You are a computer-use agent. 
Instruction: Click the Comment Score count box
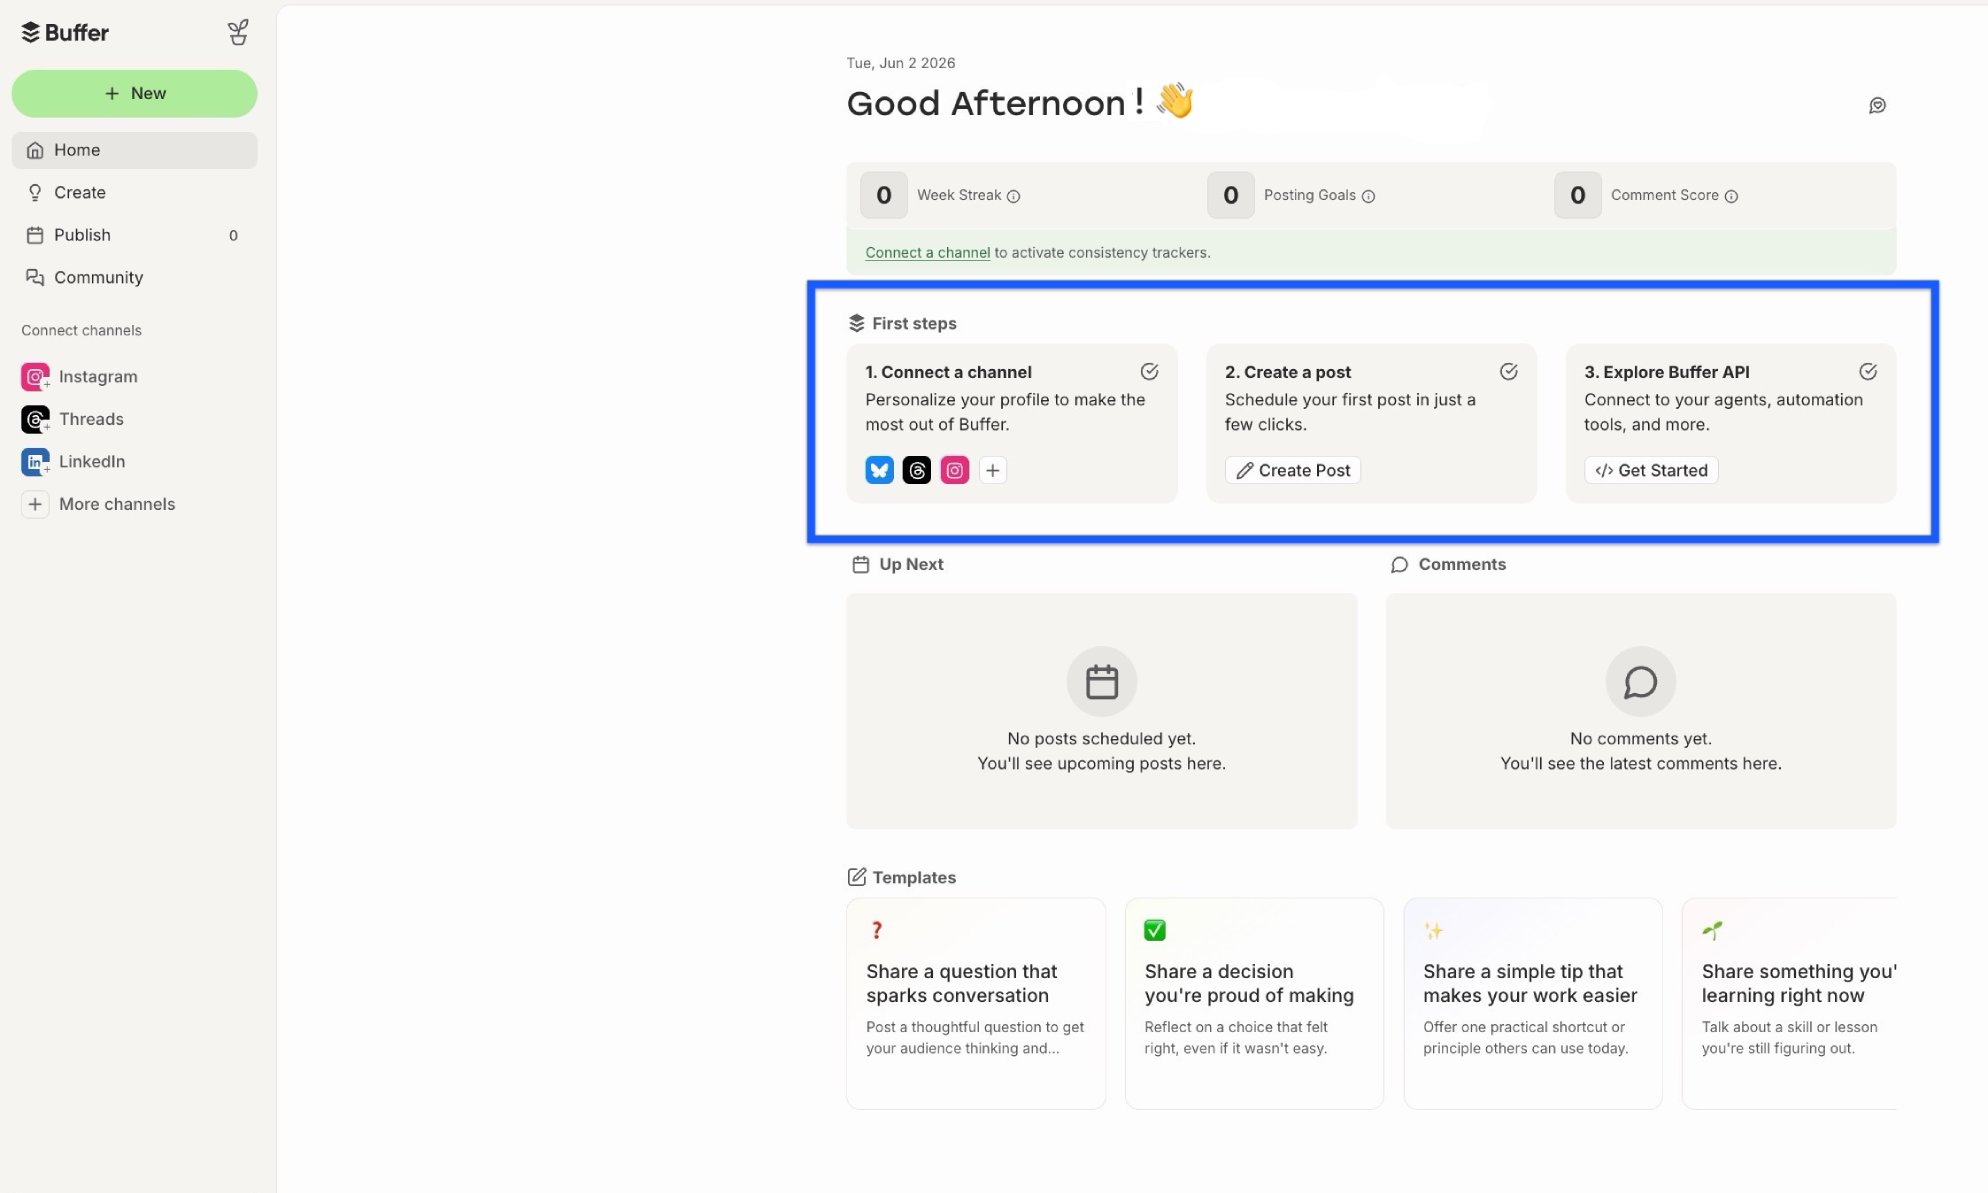[1578, 195]
